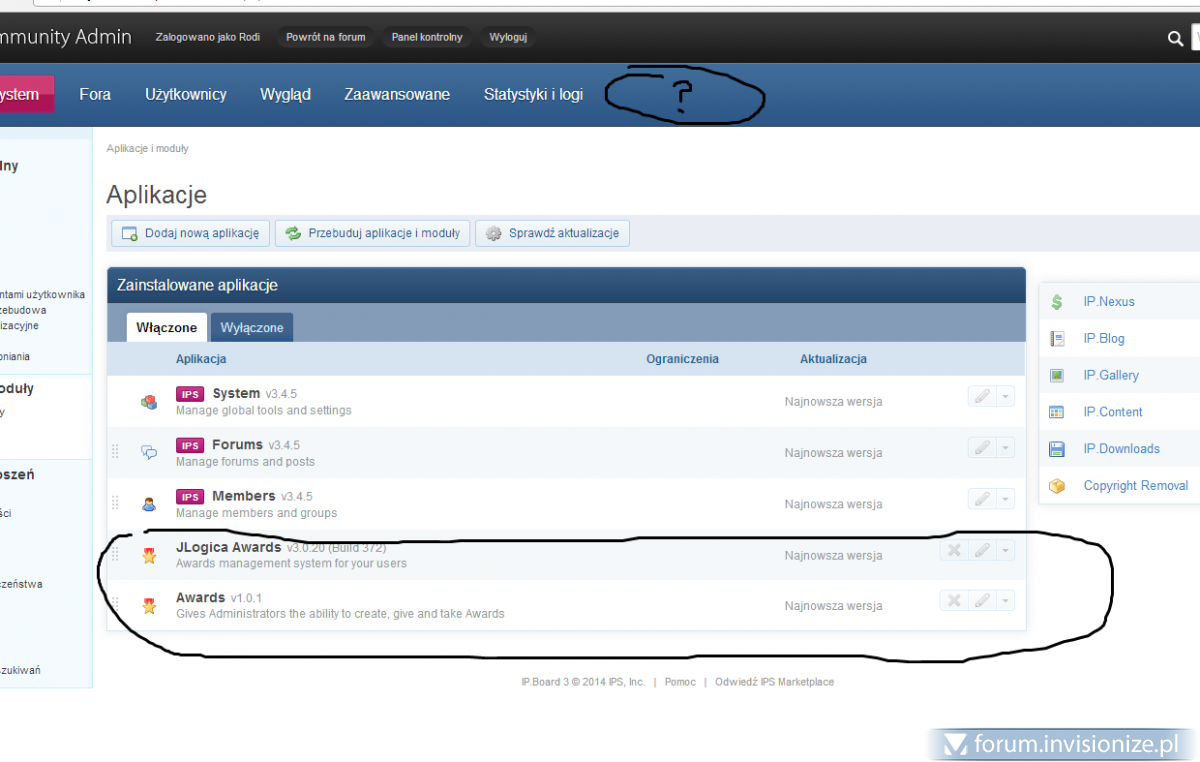Click the Aktualizacja column header
The width and height of the screenshot is (1200, 762).
point(833,359)
